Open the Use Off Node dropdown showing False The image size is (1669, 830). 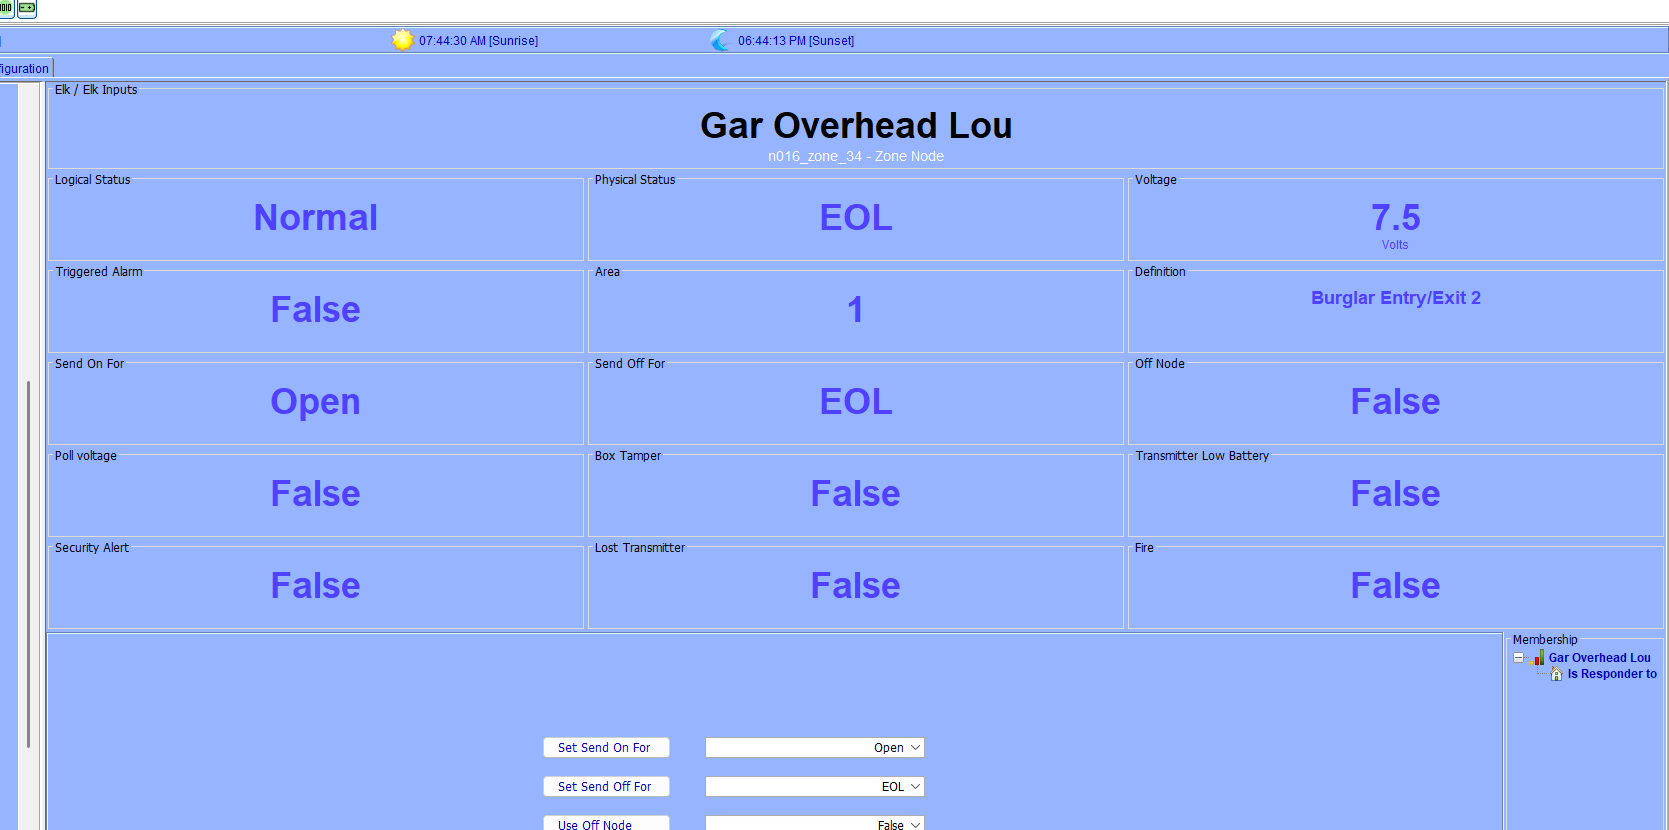tap(915, 824)
